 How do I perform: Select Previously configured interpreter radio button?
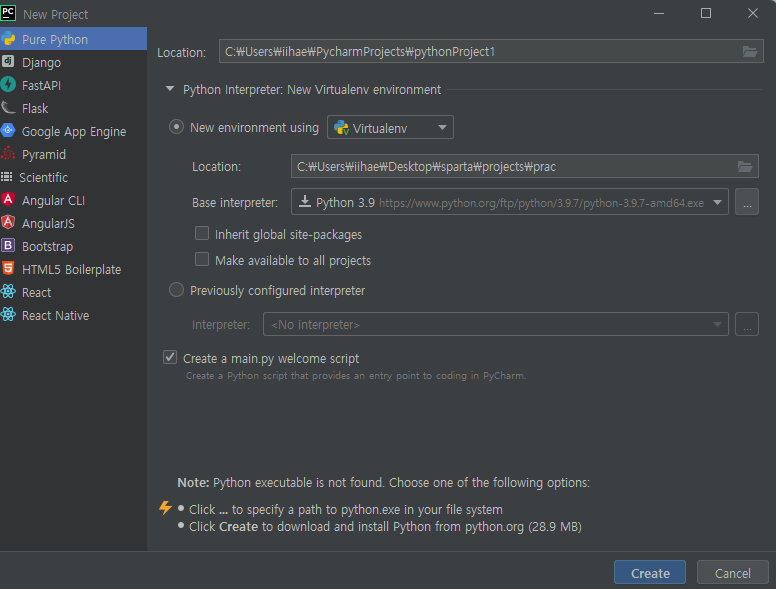point(176,290)
